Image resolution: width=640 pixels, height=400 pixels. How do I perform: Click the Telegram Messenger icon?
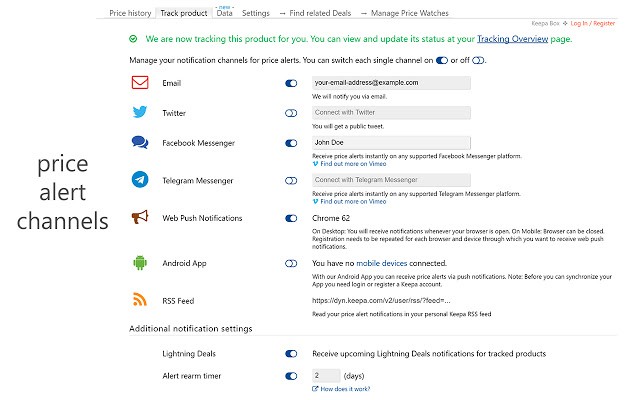tap(141, 180)
